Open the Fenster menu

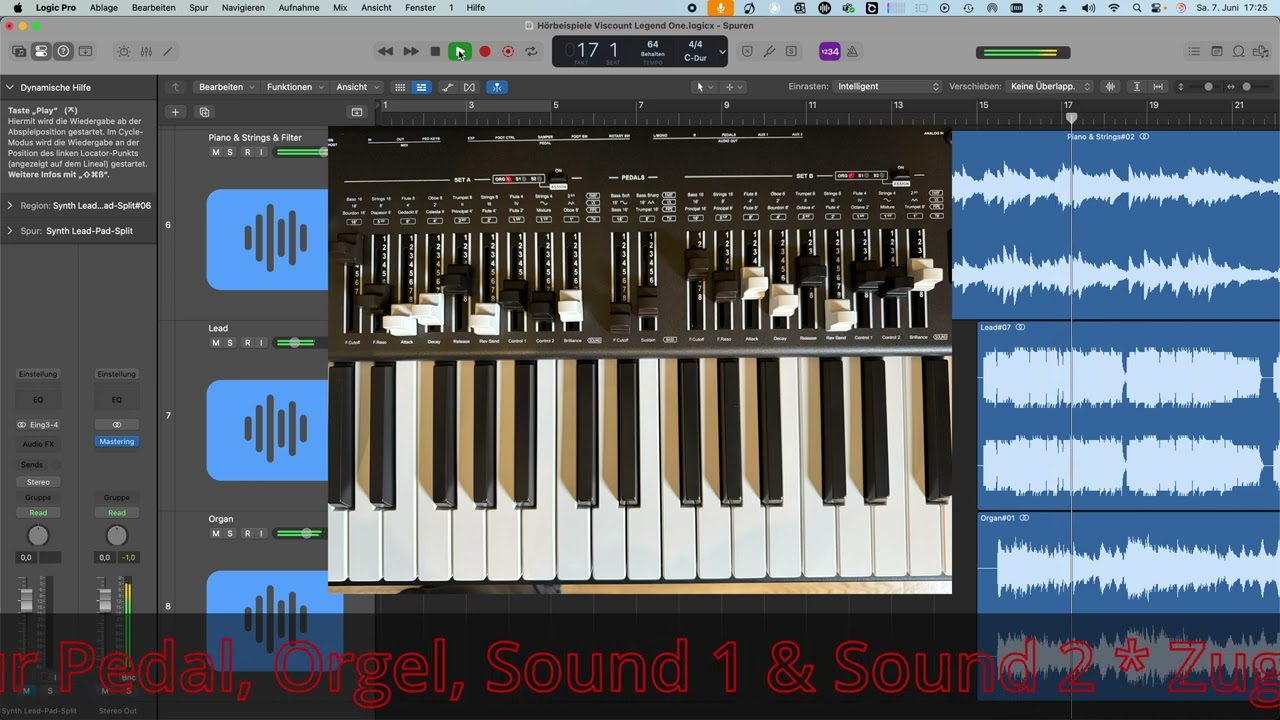tap(420, 8)
